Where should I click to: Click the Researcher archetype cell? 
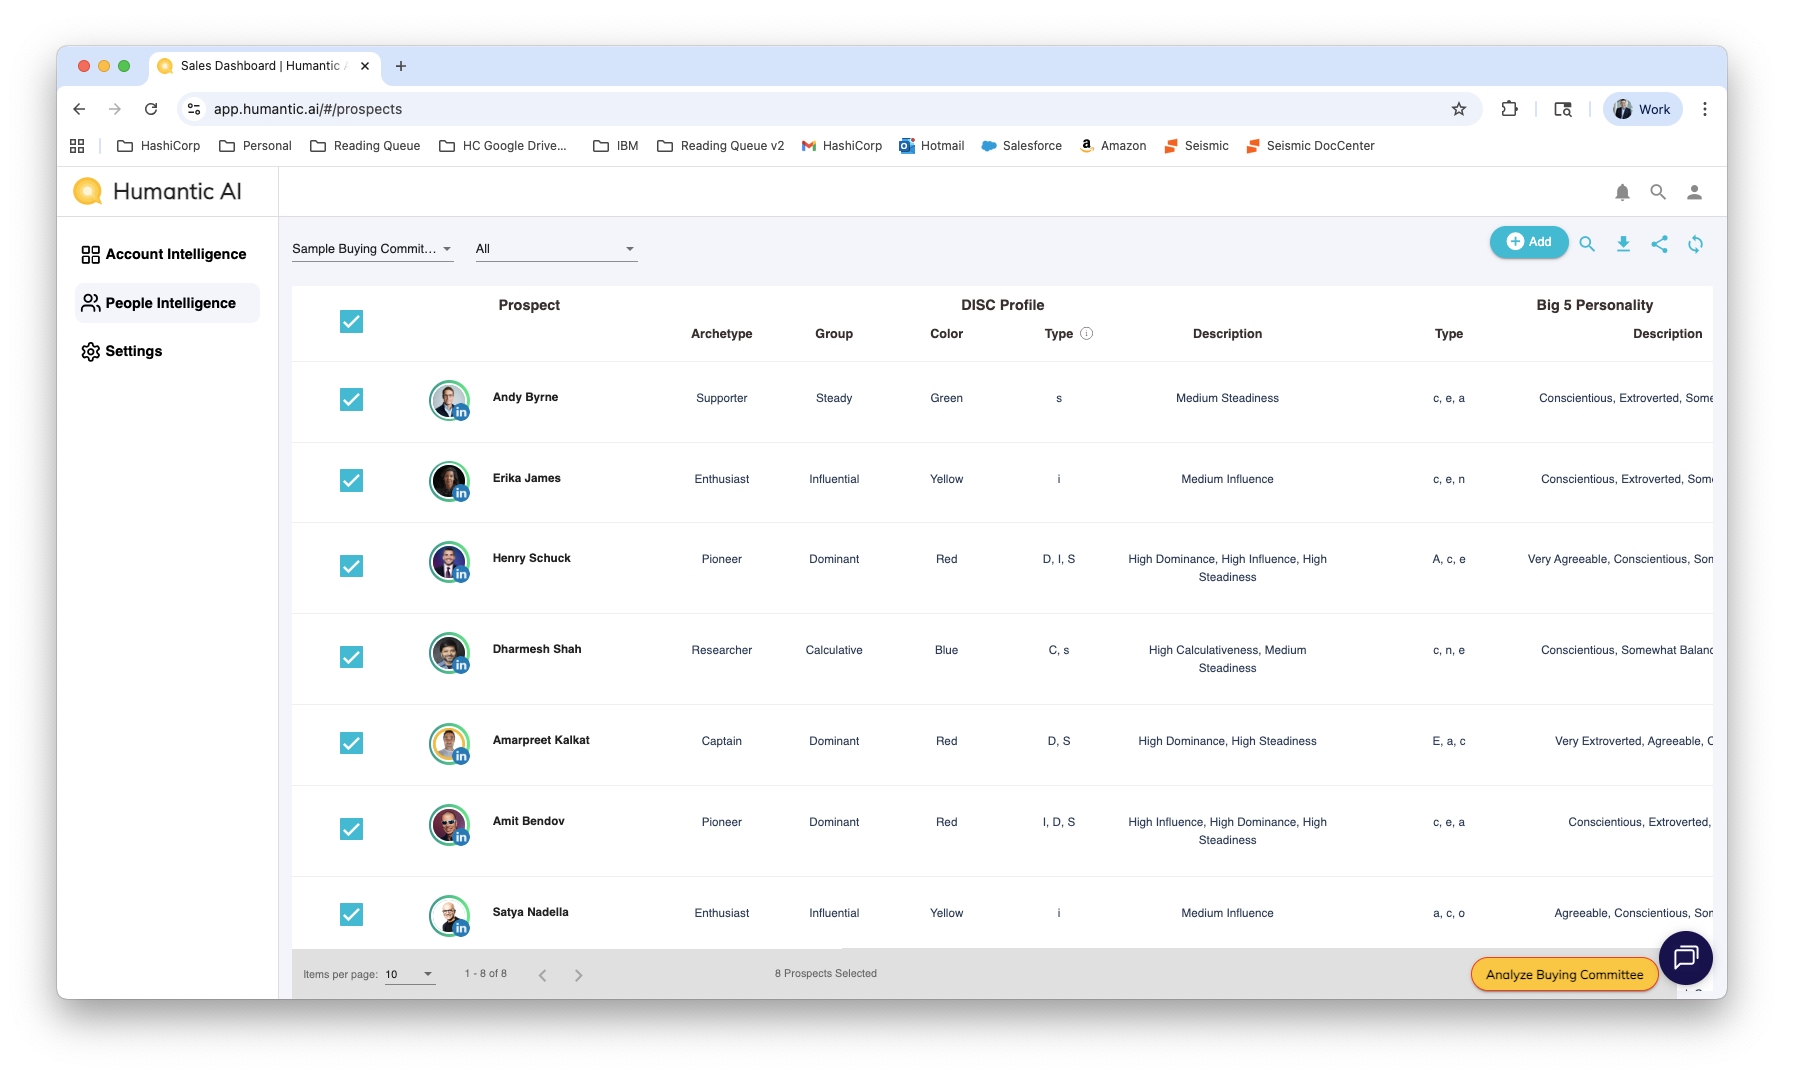tap(722, 650)
